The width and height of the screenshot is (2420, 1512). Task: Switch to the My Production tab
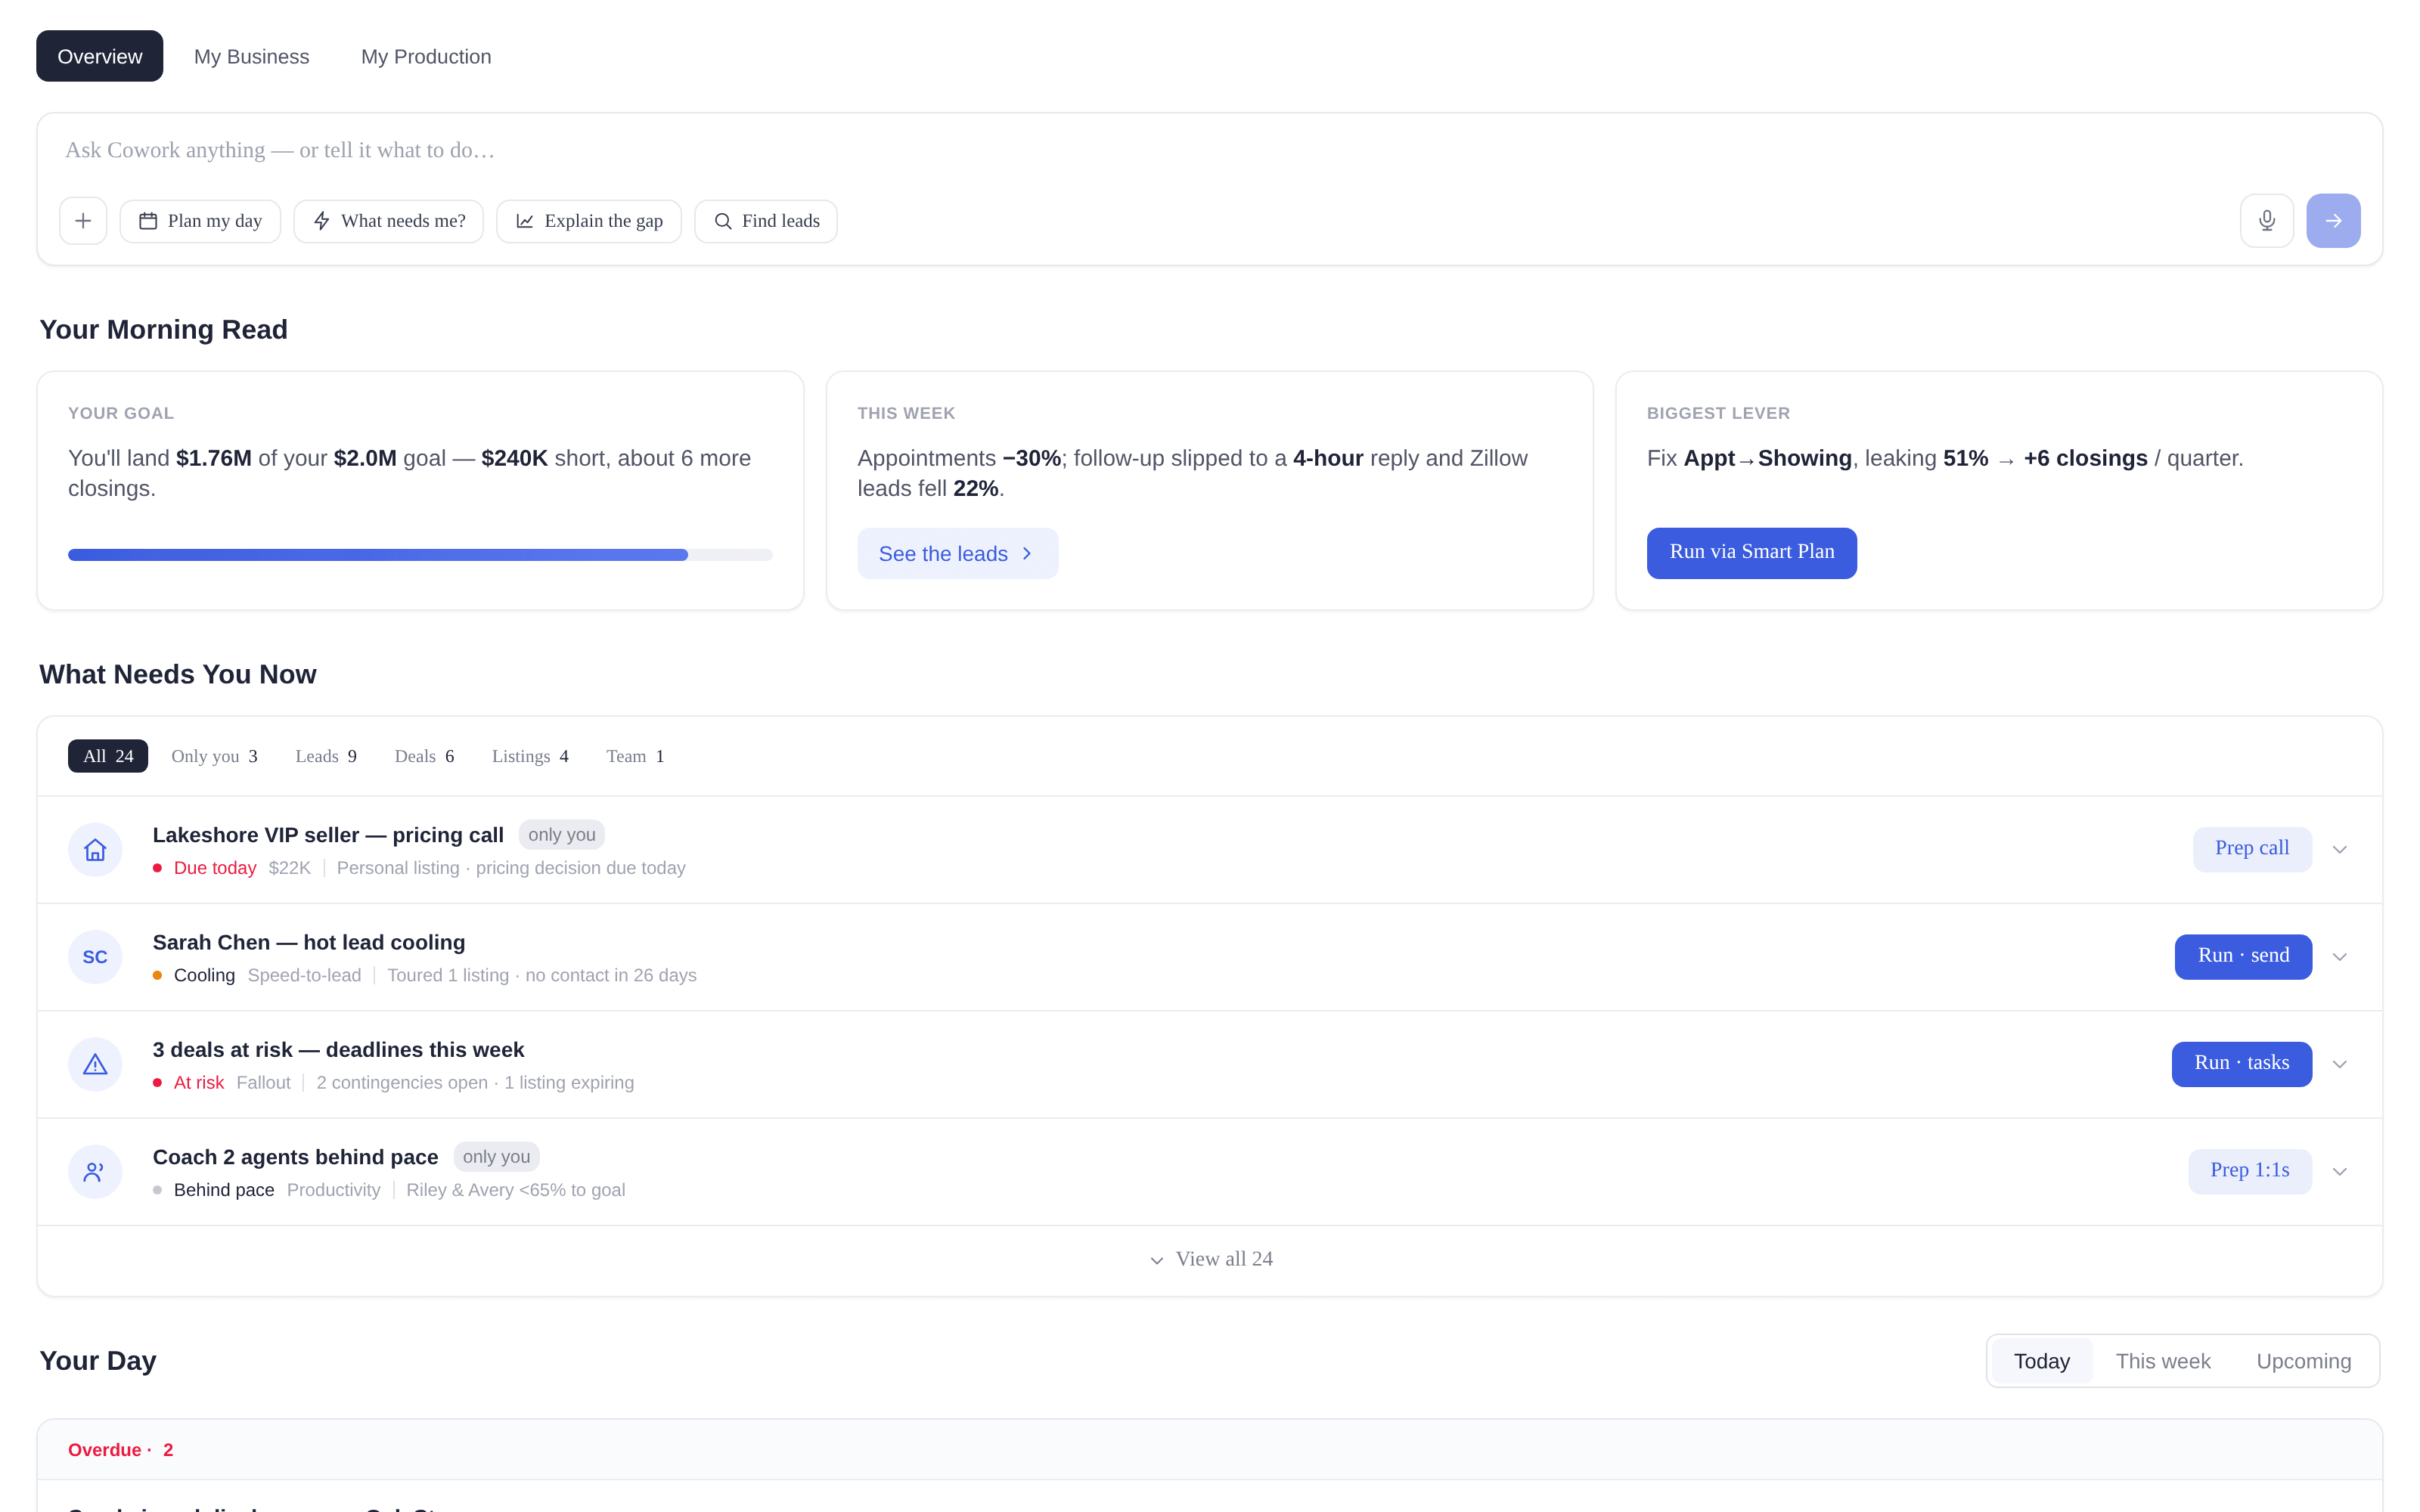tap(426, 56)
